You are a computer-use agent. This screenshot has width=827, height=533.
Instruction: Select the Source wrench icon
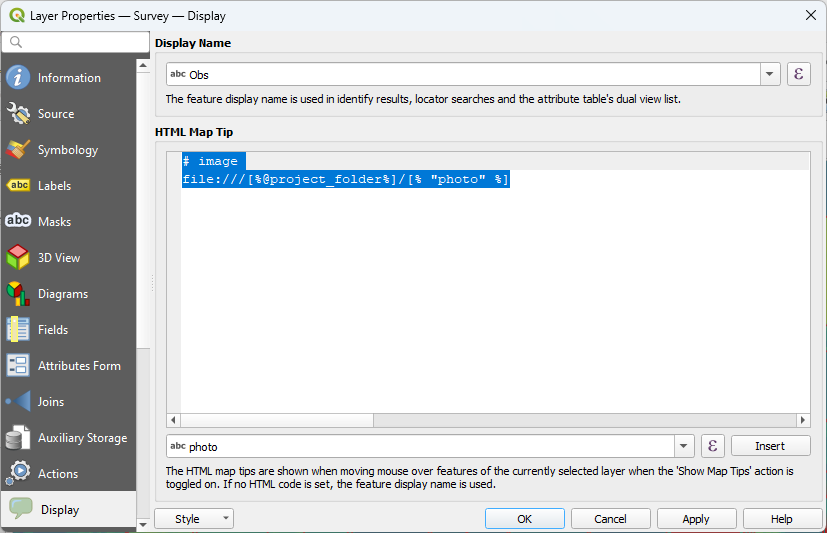pyautogui.click(x=18, y=114)
